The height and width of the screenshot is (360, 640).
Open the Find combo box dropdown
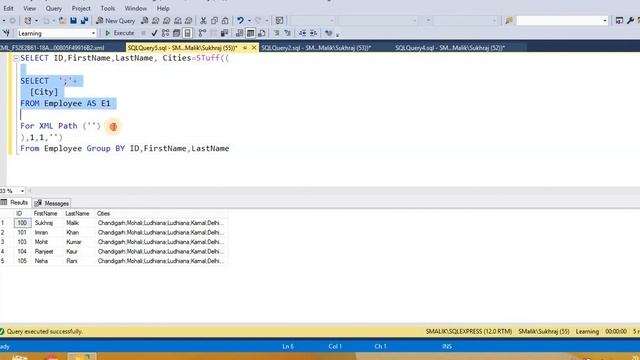click(605, 20)
